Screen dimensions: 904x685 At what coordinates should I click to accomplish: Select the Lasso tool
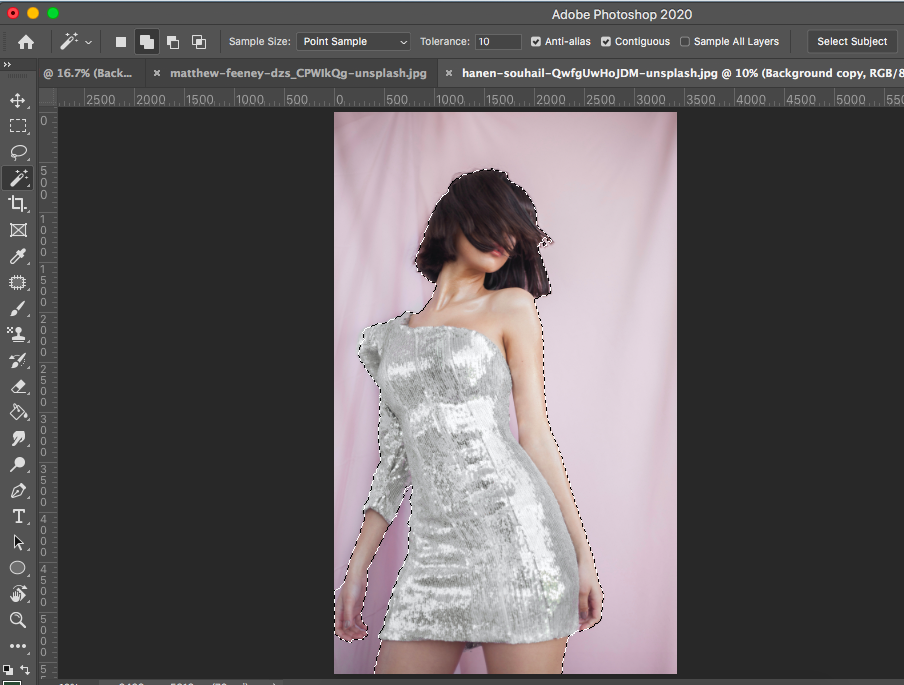[x=18, y=152]
